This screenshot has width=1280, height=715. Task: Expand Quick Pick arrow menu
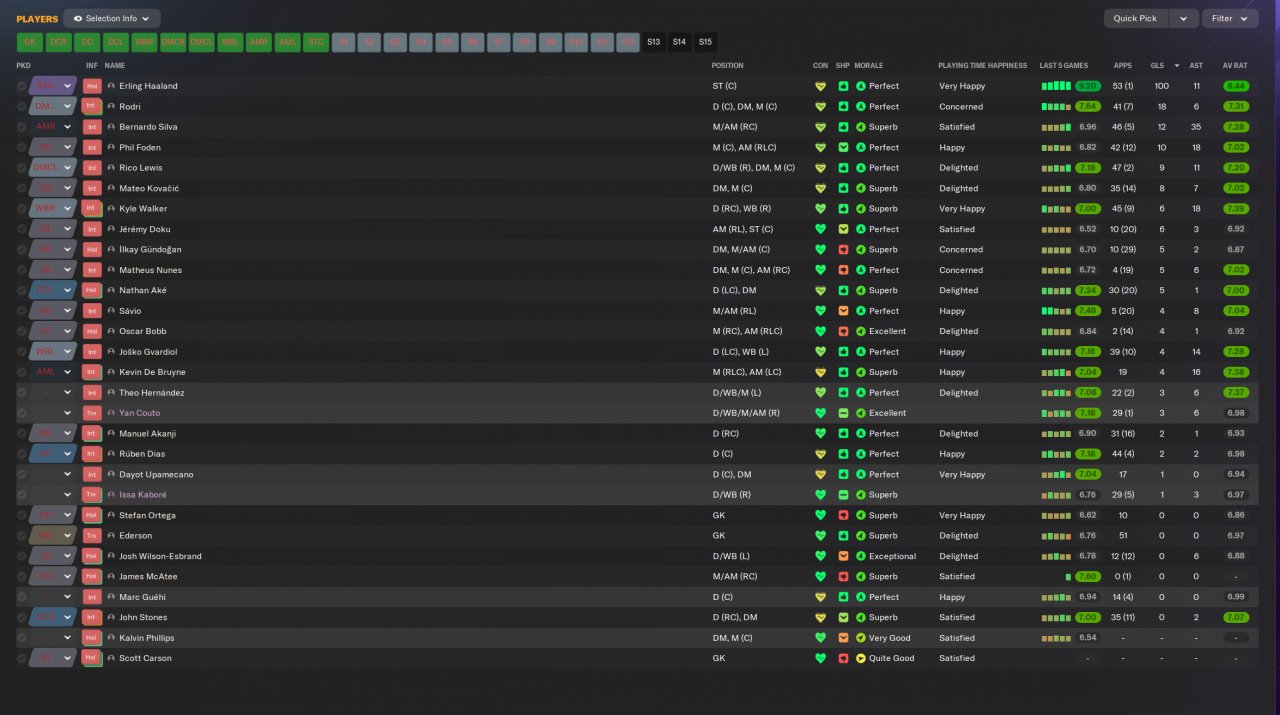[1183, 18]
